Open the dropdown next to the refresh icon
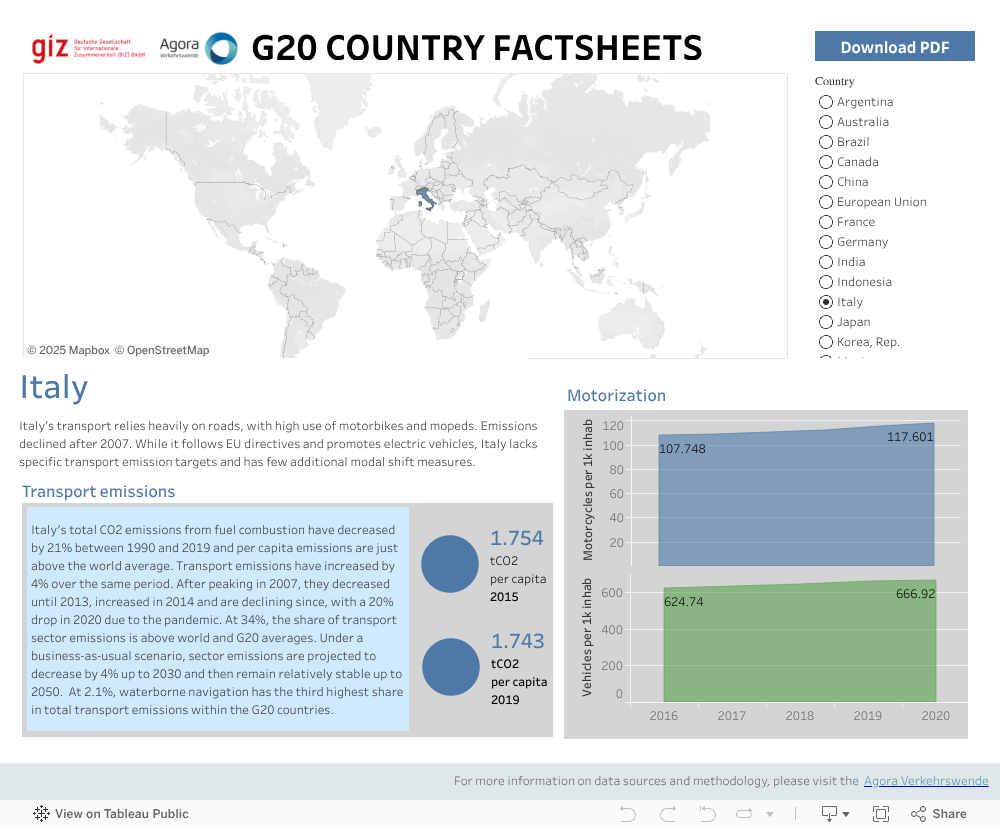The width and height of the screenshot is (1000, 827). (770, 814)
